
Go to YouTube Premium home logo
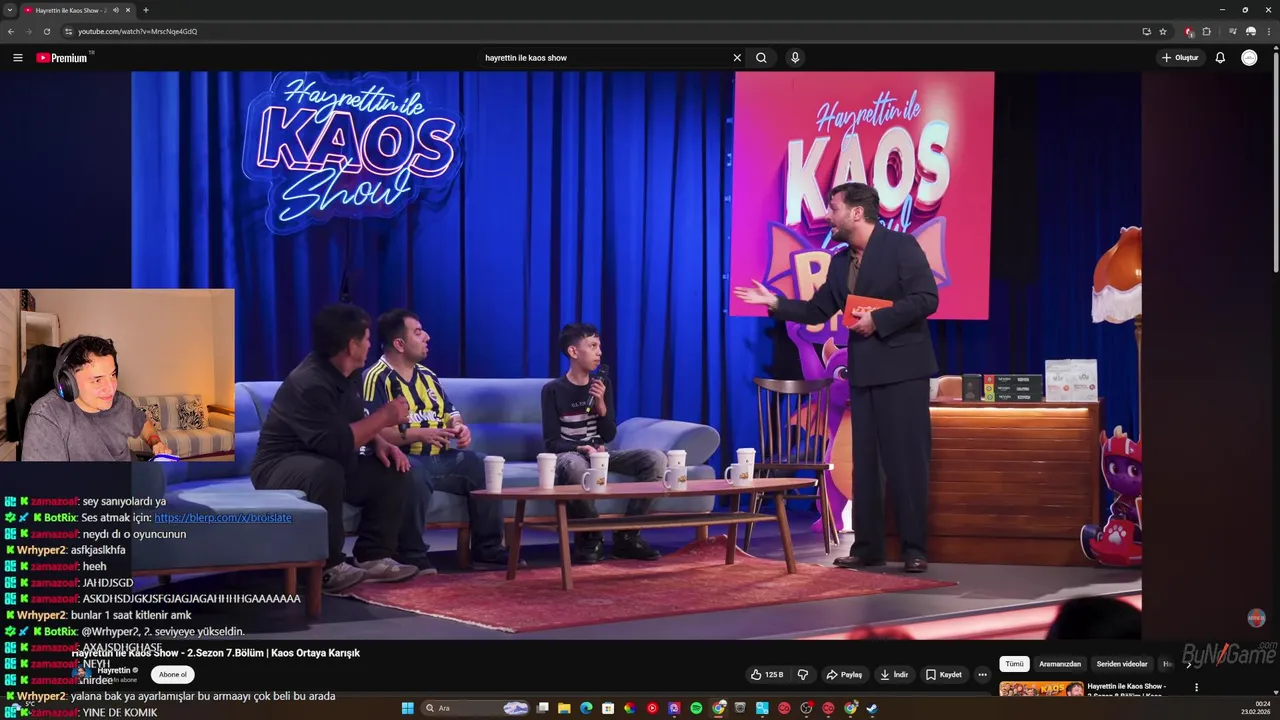[x=64, y=58]
